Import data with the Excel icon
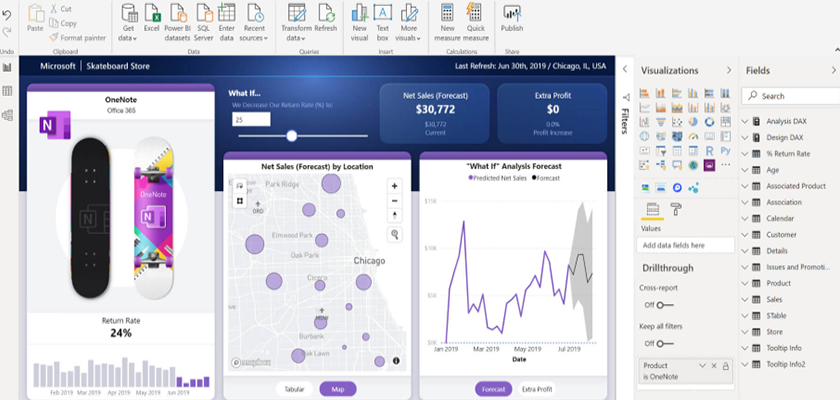Image resolution: width=840 pixels, height=400 pixels. [151, 14]
